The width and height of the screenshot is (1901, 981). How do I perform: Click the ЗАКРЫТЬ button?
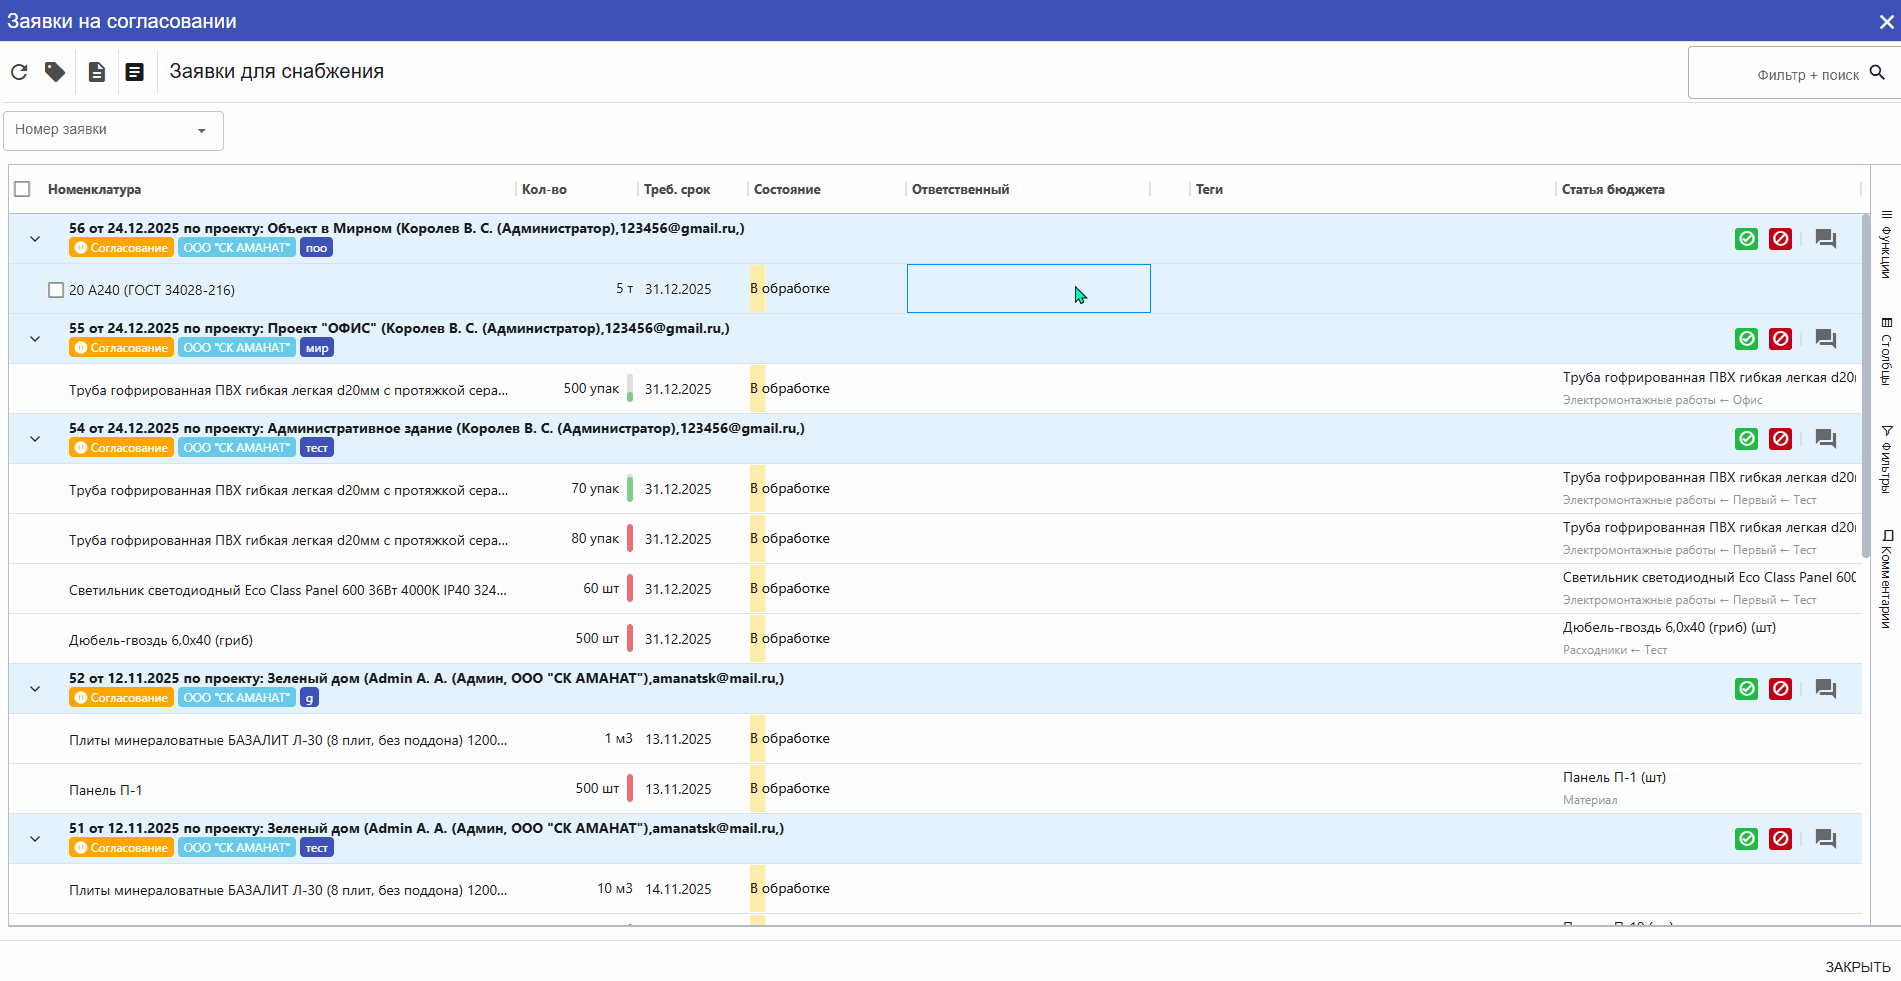1857,967
